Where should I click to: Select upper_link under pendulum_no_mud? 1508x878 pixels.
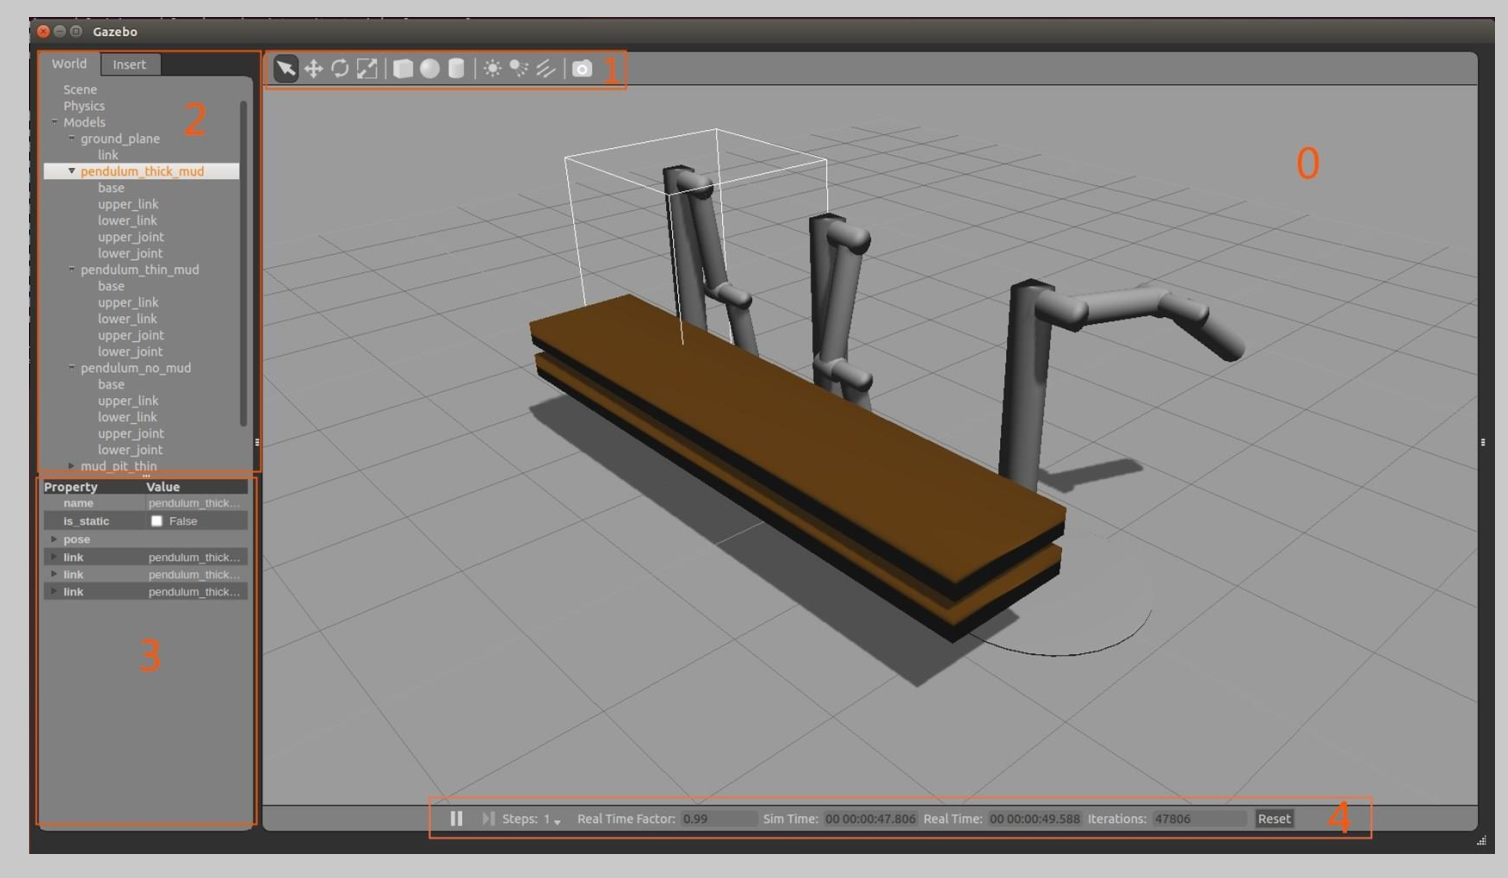pyautogui.click(x=128, y=400)
